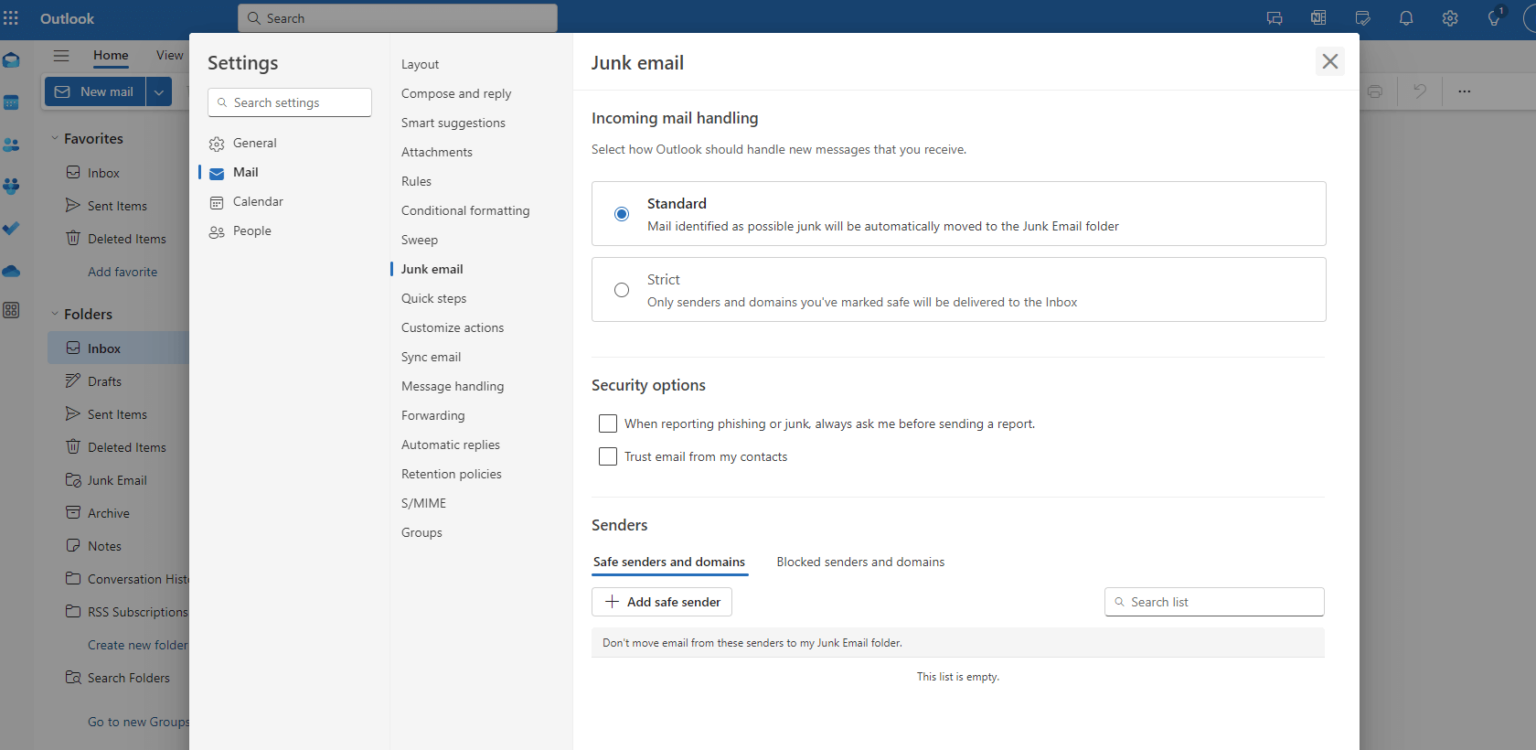Open the Calendar app from the left rail
The height and width of the screenshot is (750, 1536).
click(x=12, y=102)
